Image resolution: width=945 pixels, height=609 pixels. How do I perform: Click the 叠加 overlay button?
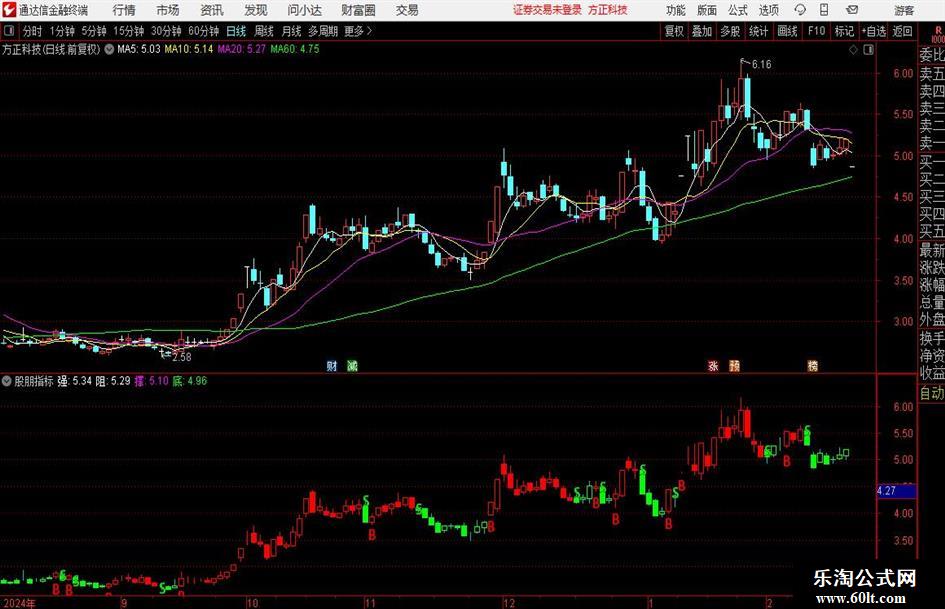(702, 31)
